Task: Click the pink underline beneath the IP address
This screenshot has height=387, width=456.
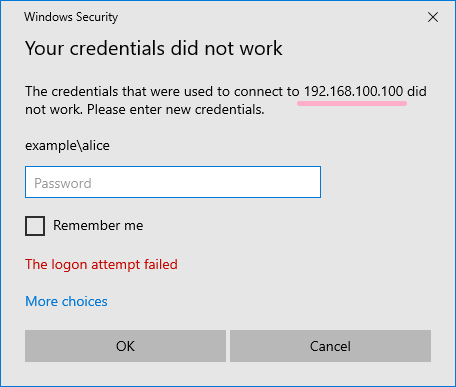Action: click(x=352, y=103)
